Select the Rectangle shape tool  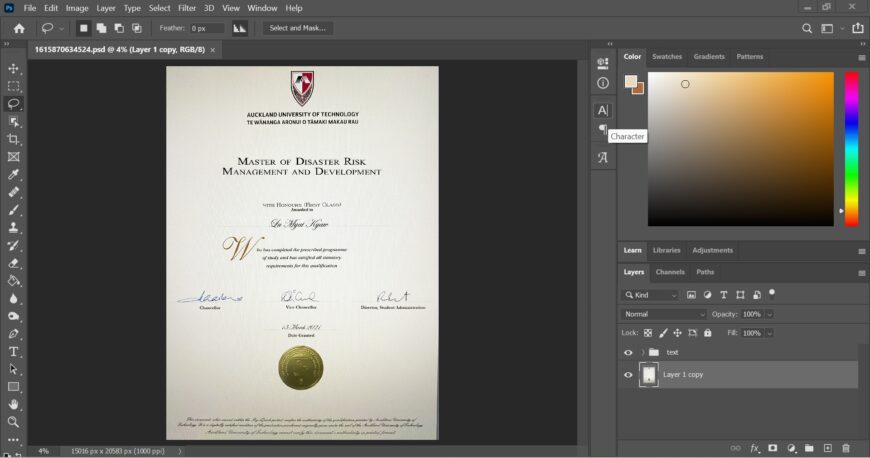click(13, 387)
